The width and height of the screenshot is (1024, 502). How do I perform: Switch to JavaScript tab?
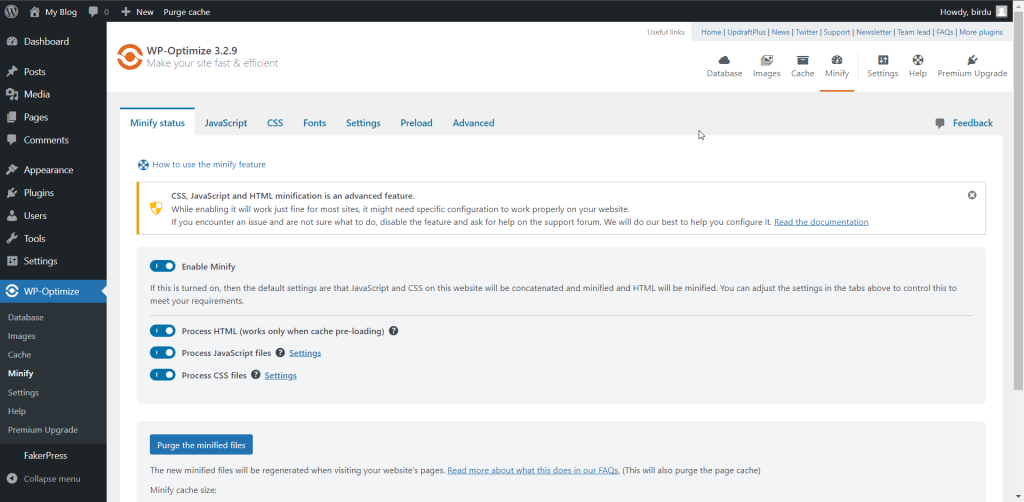[226, 123]
